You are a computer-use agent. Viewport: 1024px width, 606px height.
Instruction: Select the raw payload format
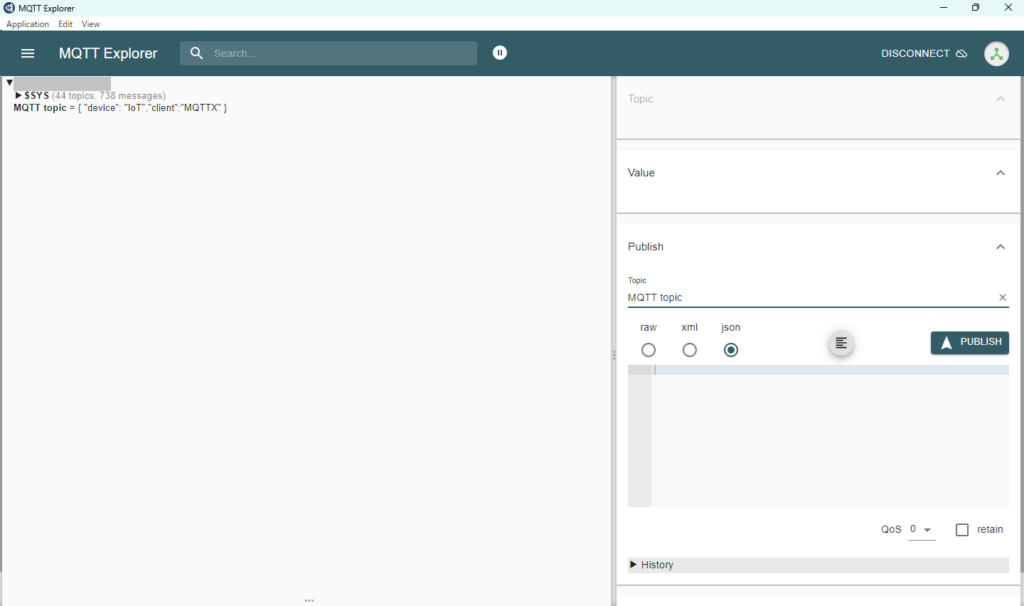(648, 350)
